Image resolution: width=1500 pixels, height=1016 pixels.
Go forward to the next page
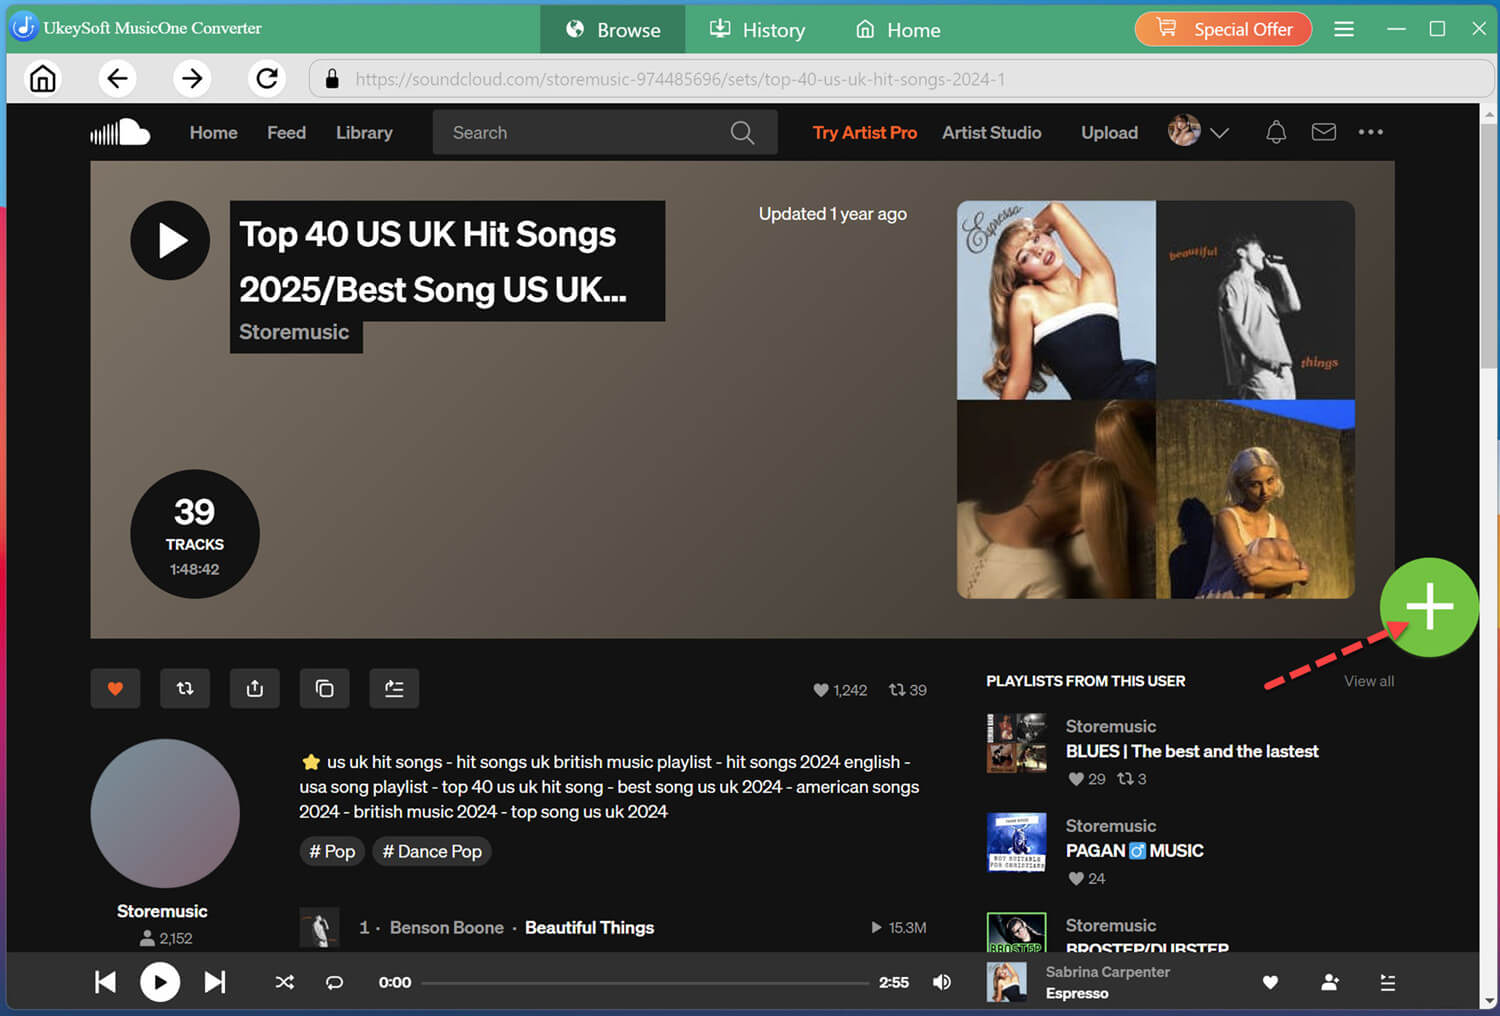click(192, 78)
